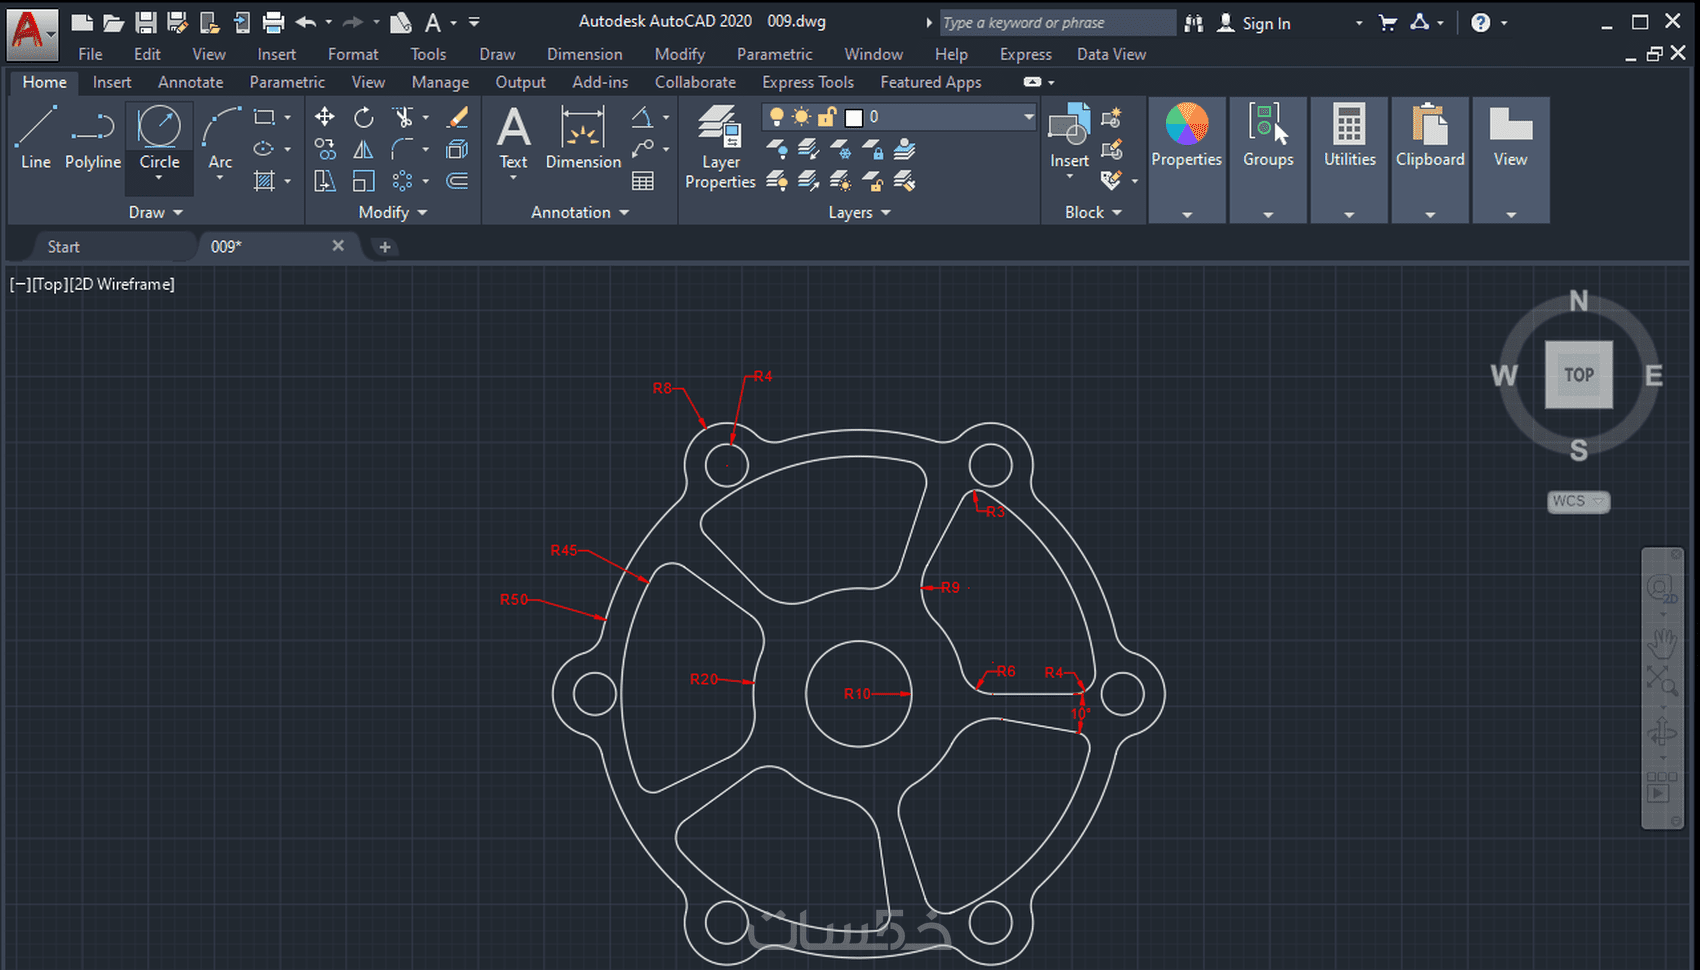The image size is (1700, 970).
Task: Select the Line drawing tool
Action: [36, 138]
